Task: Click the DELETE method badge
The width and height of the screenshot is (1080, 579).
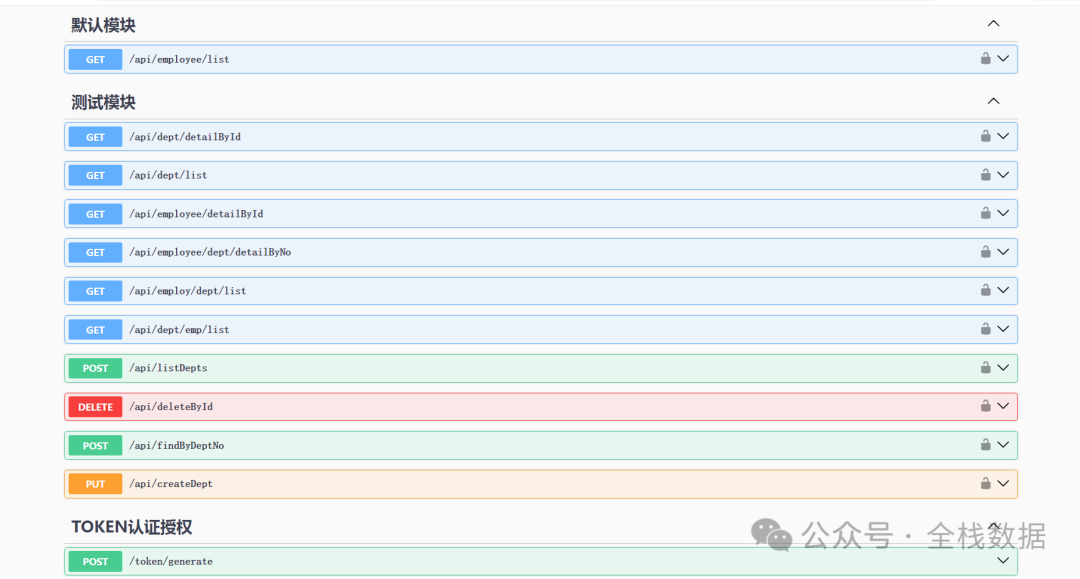Action: pyautogui.click(x=95, y=407)
